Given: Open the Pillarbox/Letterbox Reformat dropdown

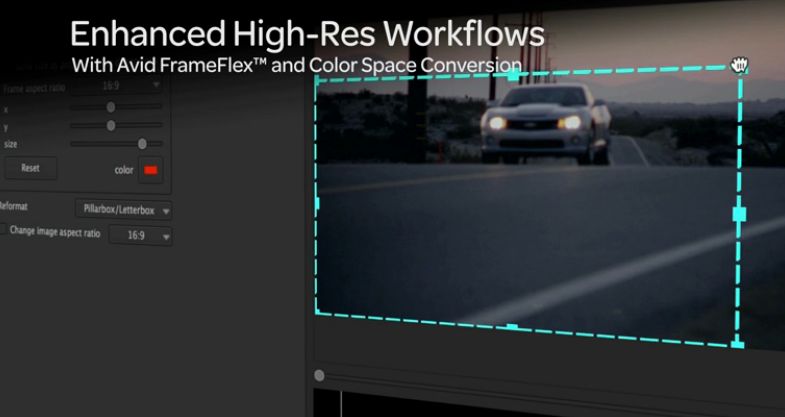Looking at the screenshot, I should [x=124, y=210].
